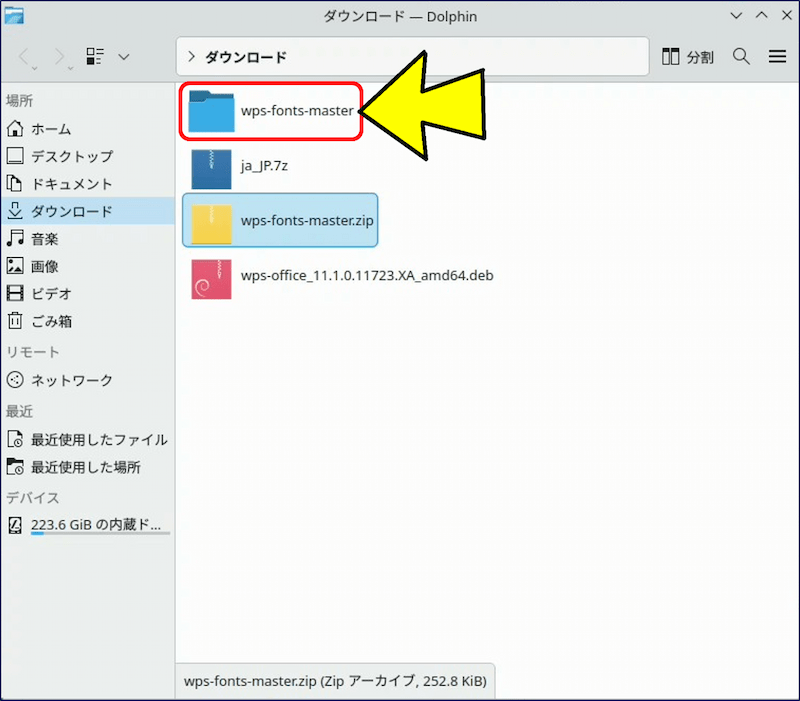Select the wps-office deb package icon
The width and height of the screenshot is (800, 701).
(x=211, y=277)
